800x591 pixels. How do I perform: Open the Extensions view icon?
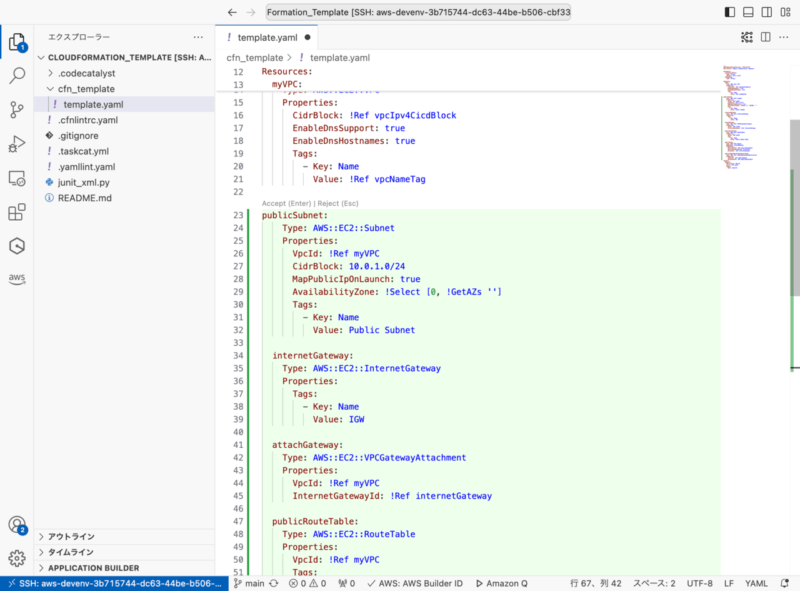[17, 212]
